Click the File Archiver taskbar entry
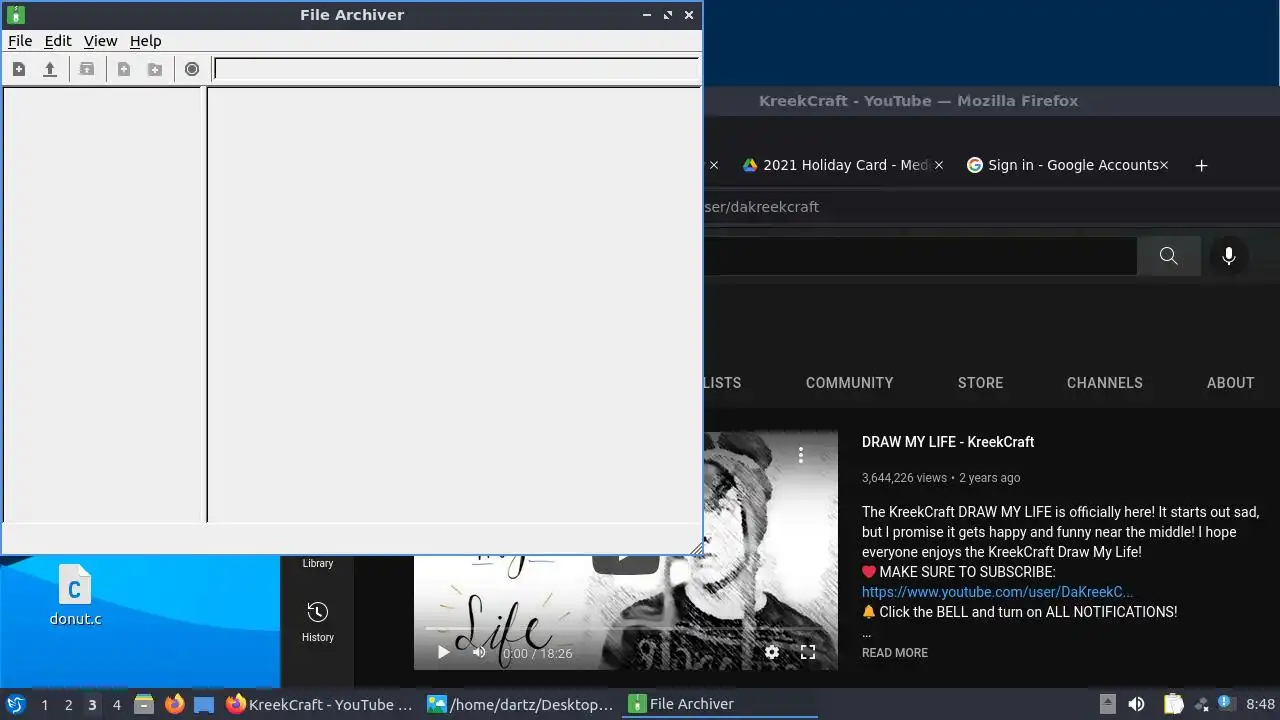The width and height of the screenshot is (1280, 720). pos(720,704)
